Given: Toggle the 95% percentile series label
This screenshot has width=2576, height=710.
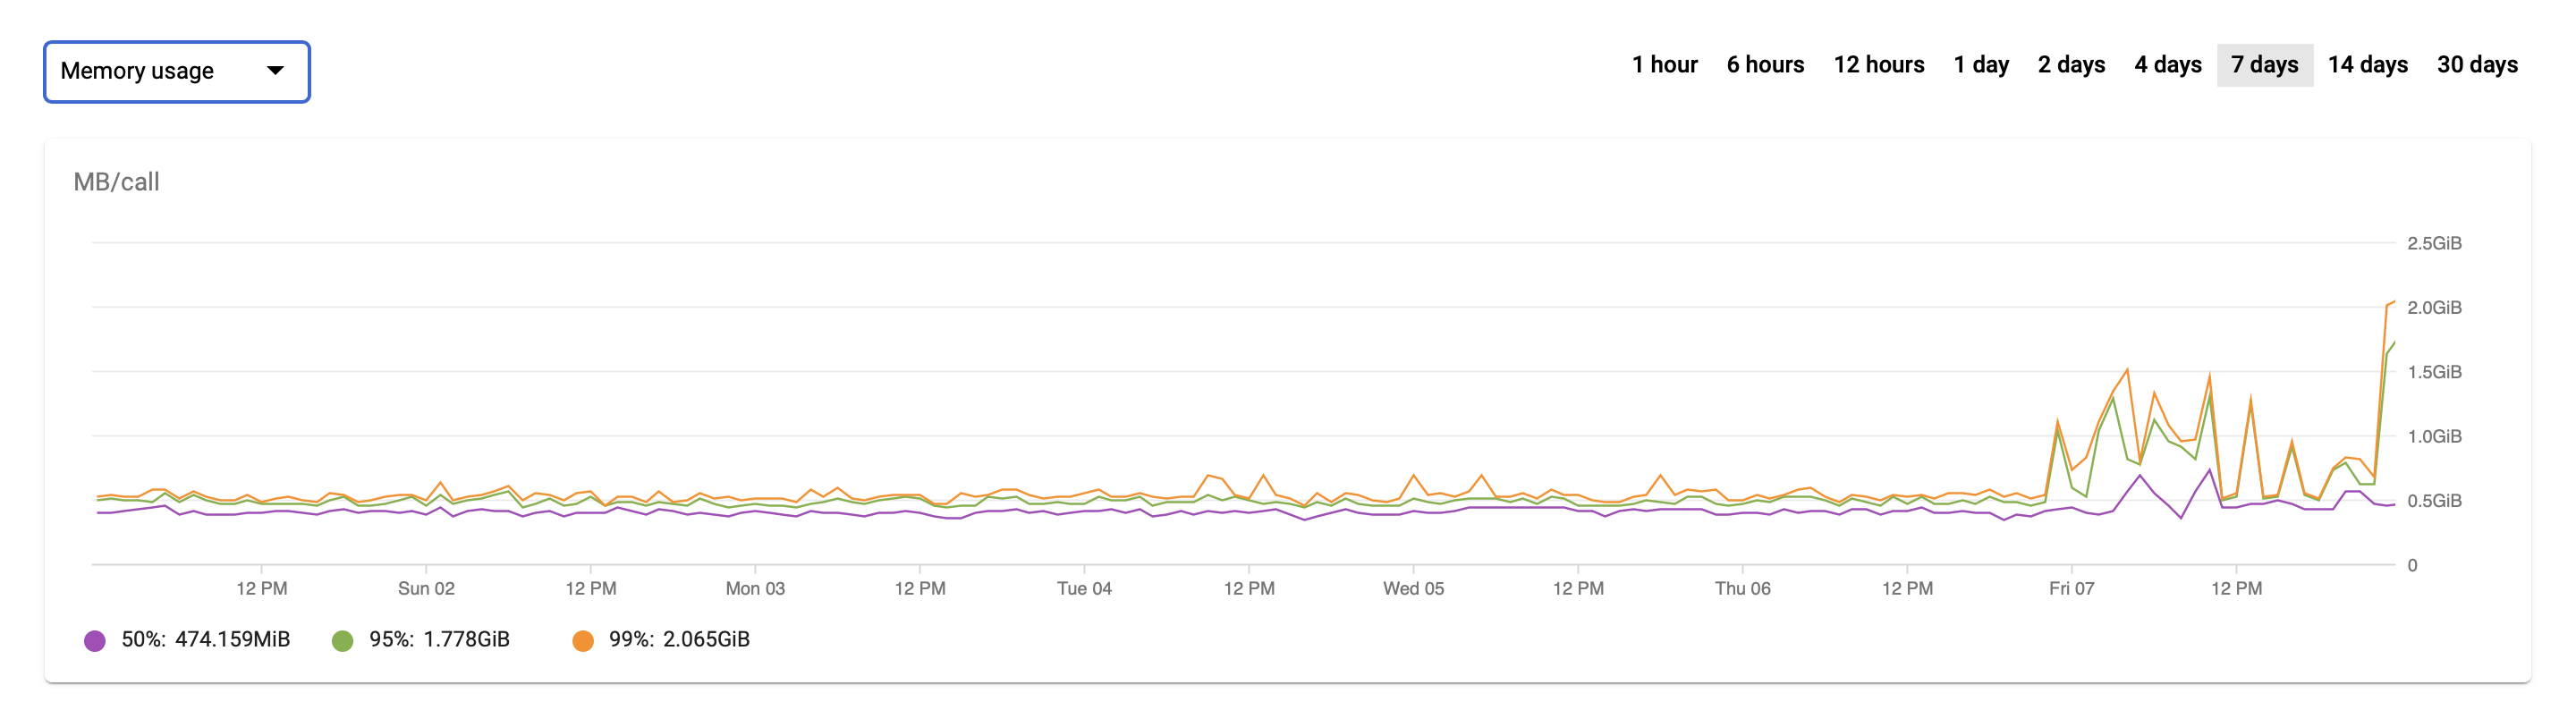Looking at the screenshot, I should [x=439, y=640].
